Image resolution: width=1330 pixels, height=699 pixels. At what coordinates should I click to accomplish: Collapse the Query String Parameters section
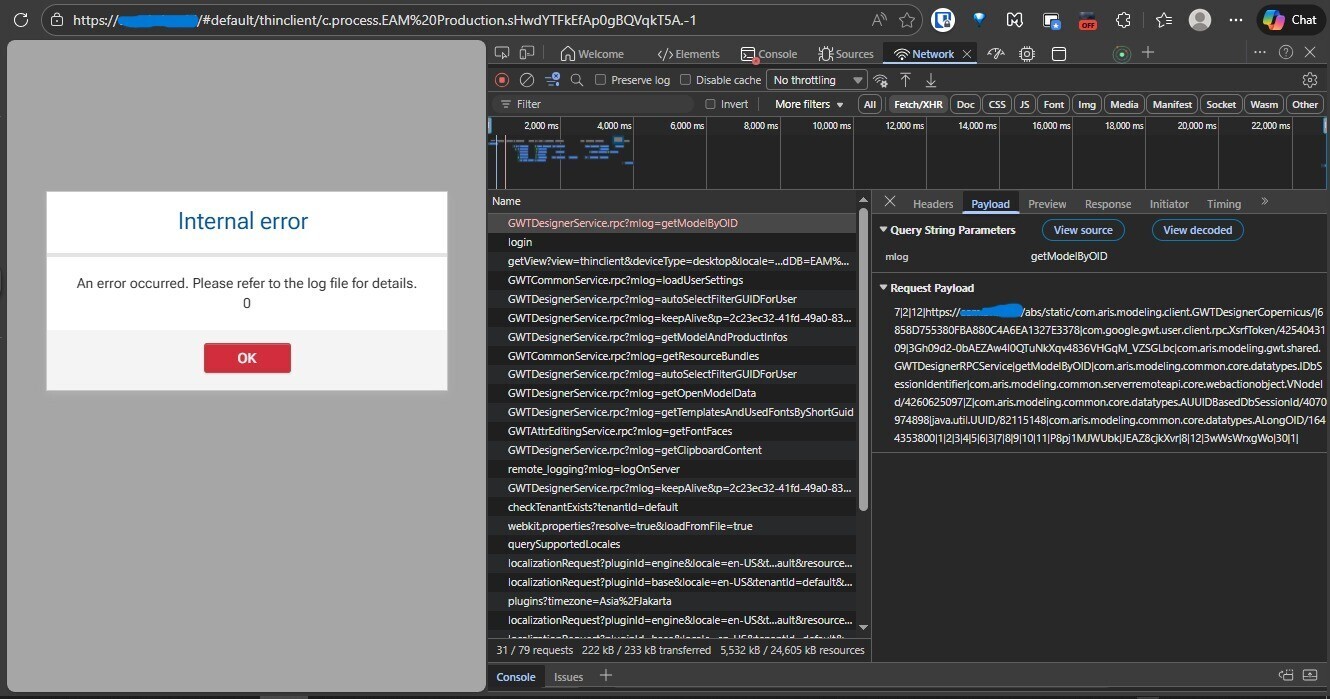[x=883, y=230]
